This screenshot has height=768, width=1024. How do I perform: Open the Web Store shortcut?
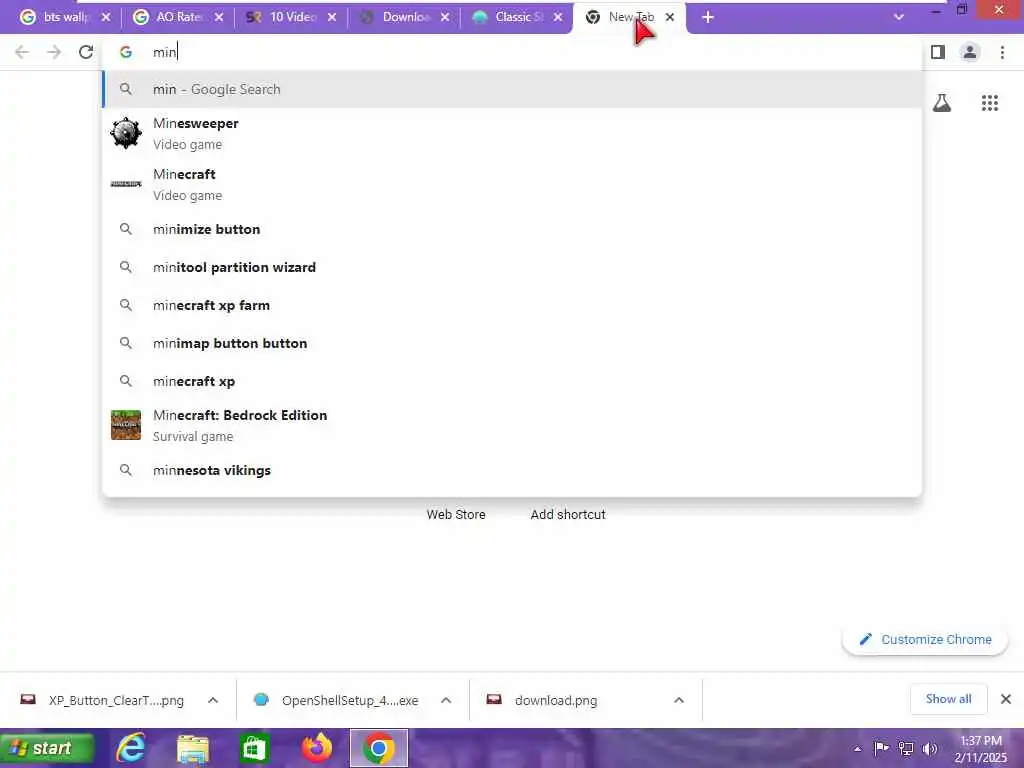point(456,515)
